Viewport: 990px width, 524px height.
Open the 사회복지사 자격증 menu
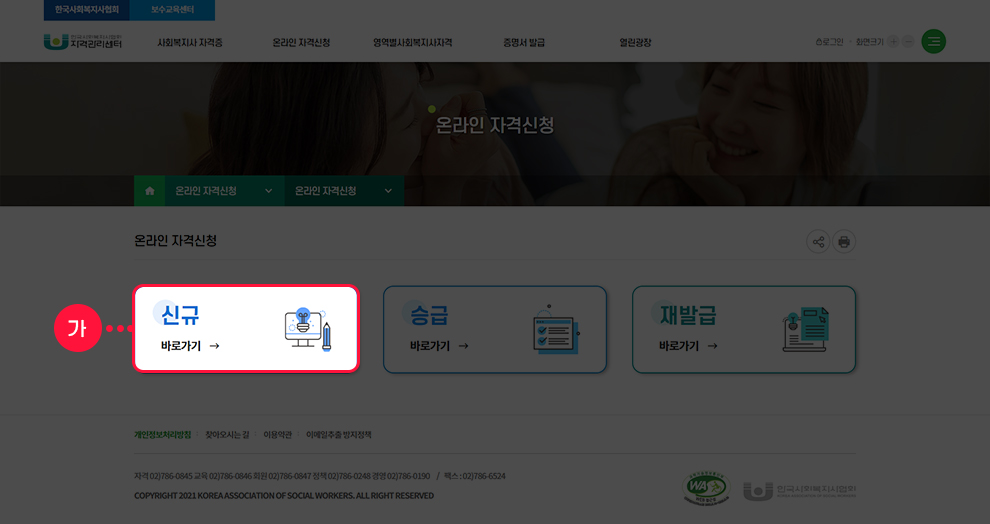tap(190, 43)
